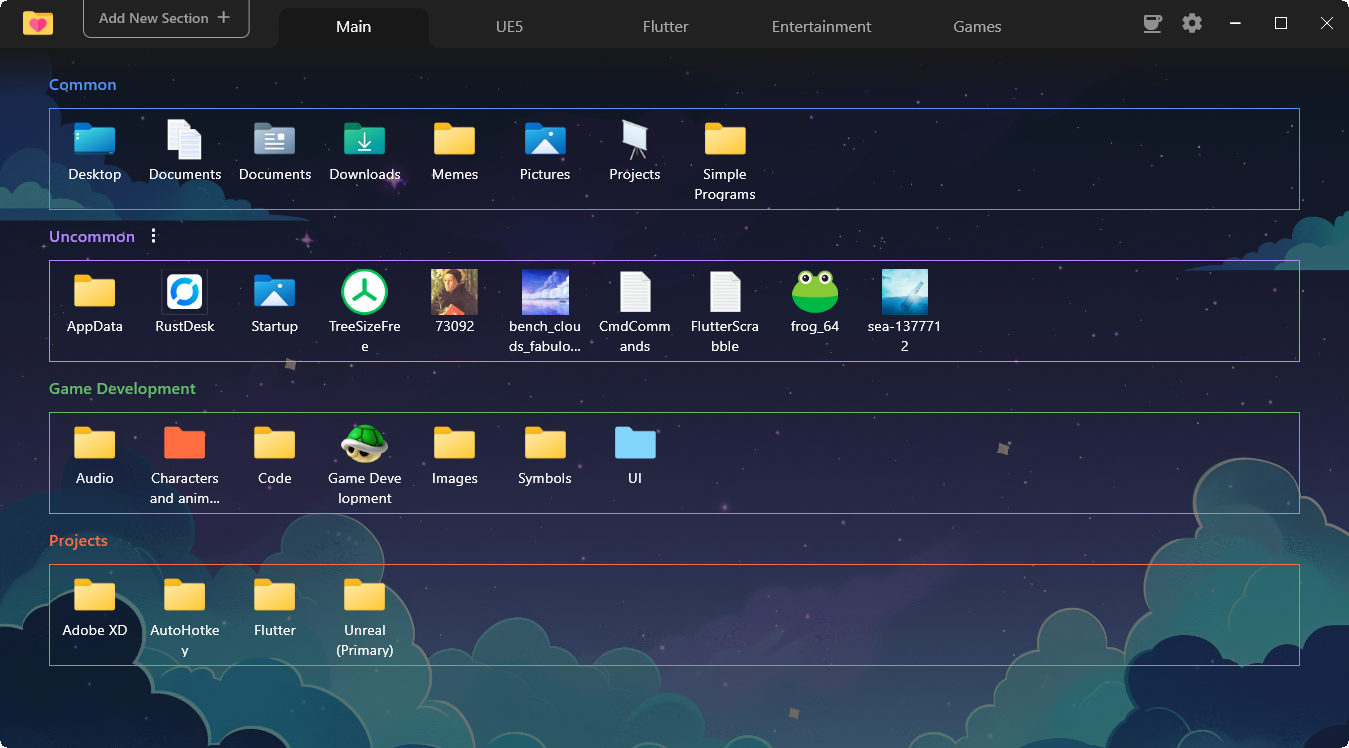Open the CmdCommands file
The image size is (1349, 748).
(x=635, y=312)
